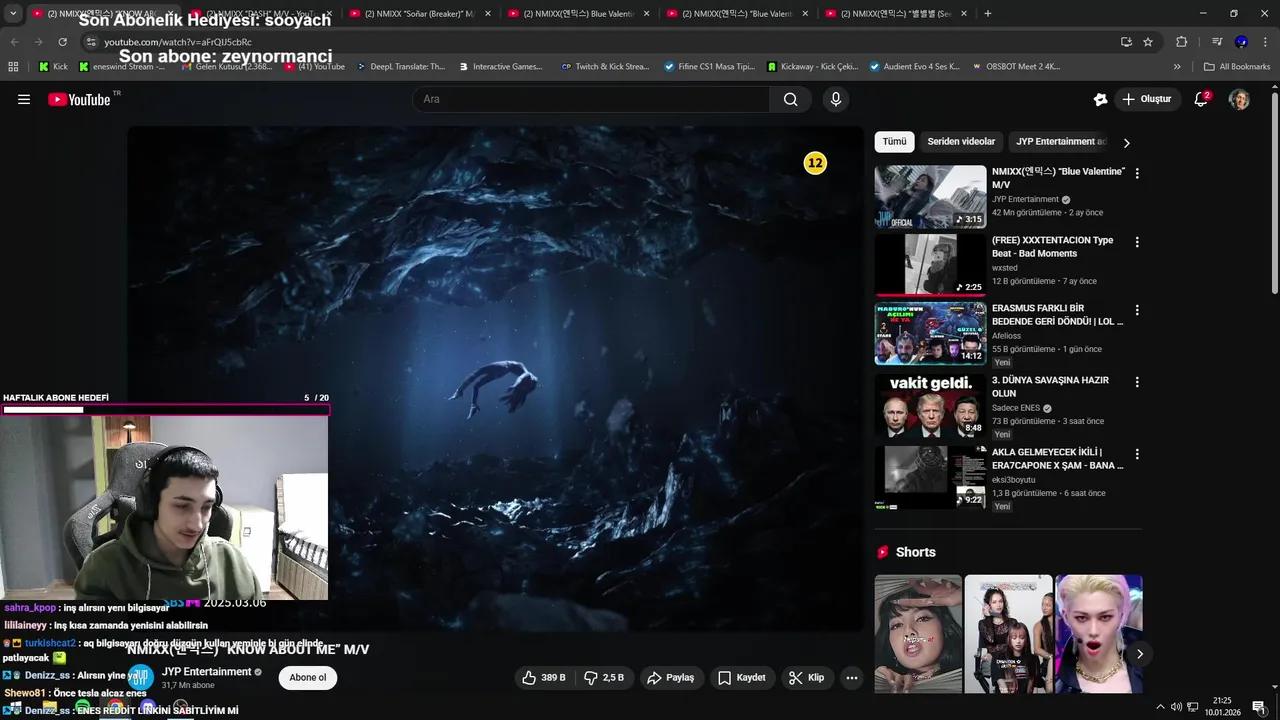Select the Seriden videolar chip

[961, 142]
